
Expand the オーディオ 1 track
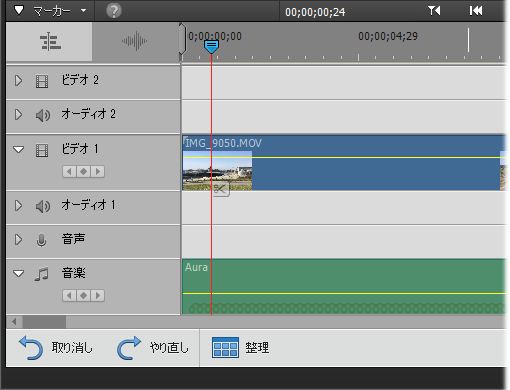coord(18,206)
